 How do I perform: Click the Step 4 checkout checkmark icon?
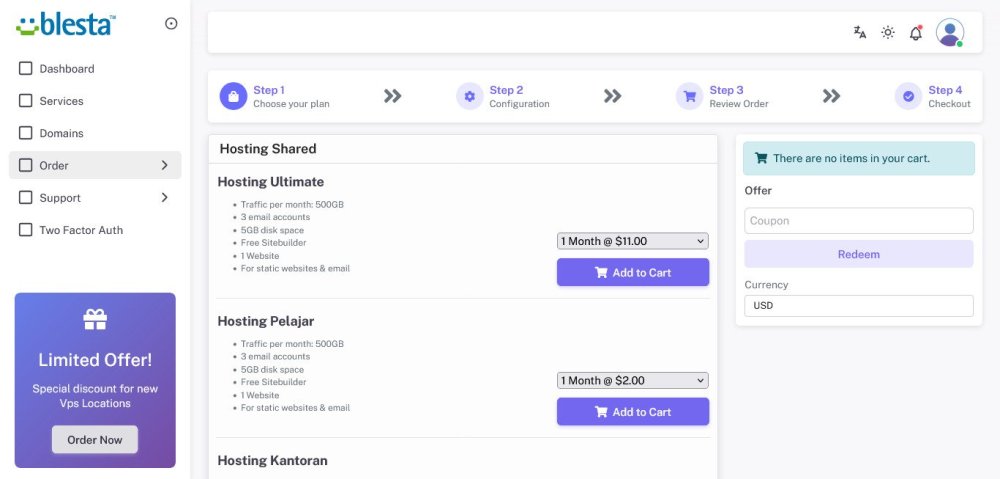(908, 96)
